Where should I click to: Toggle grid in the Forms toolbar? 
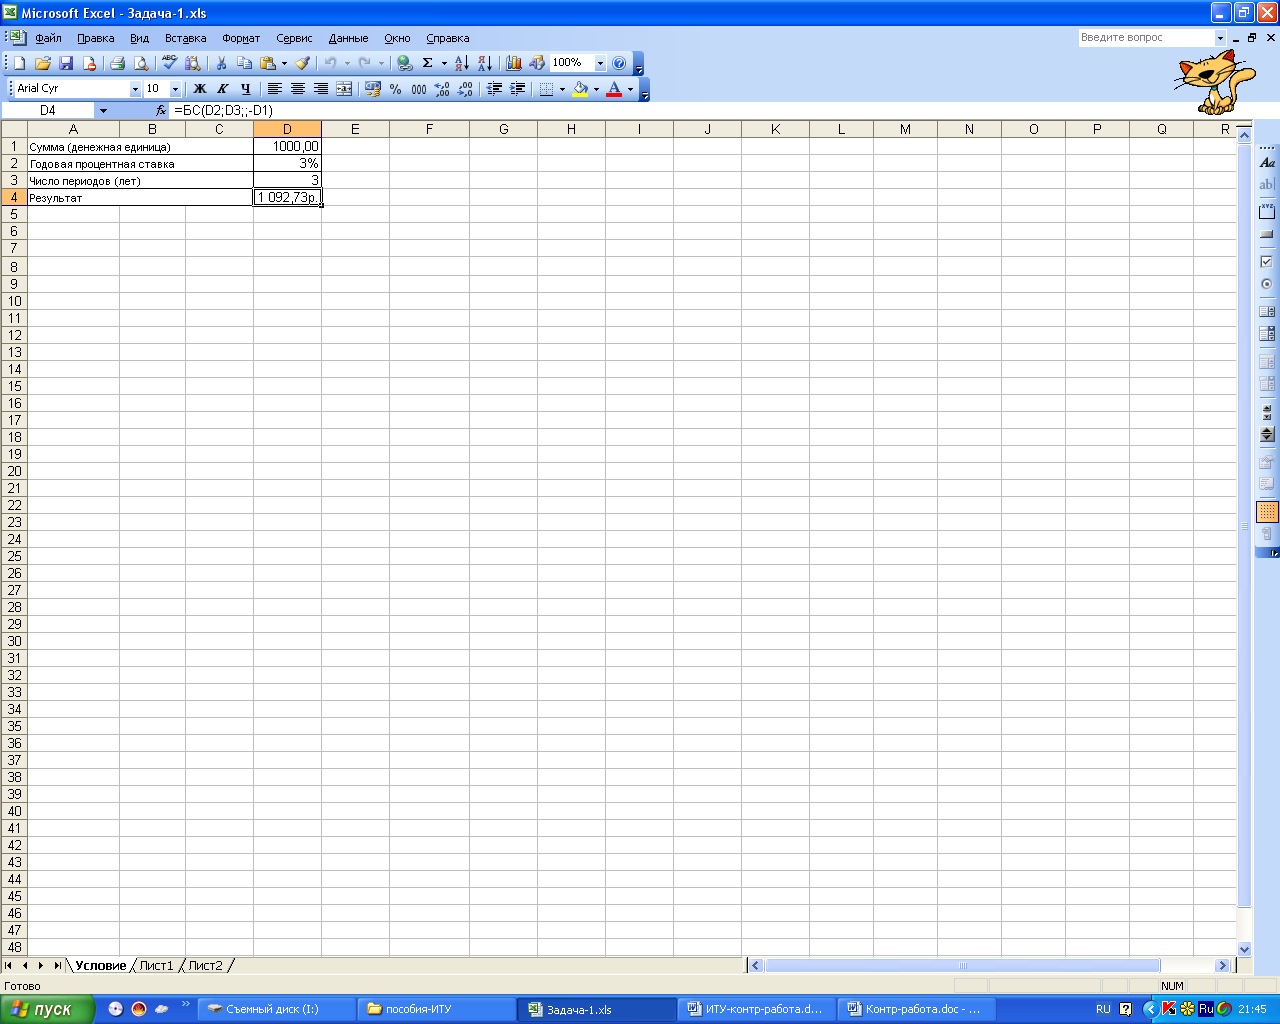[x=1267, y=512]
